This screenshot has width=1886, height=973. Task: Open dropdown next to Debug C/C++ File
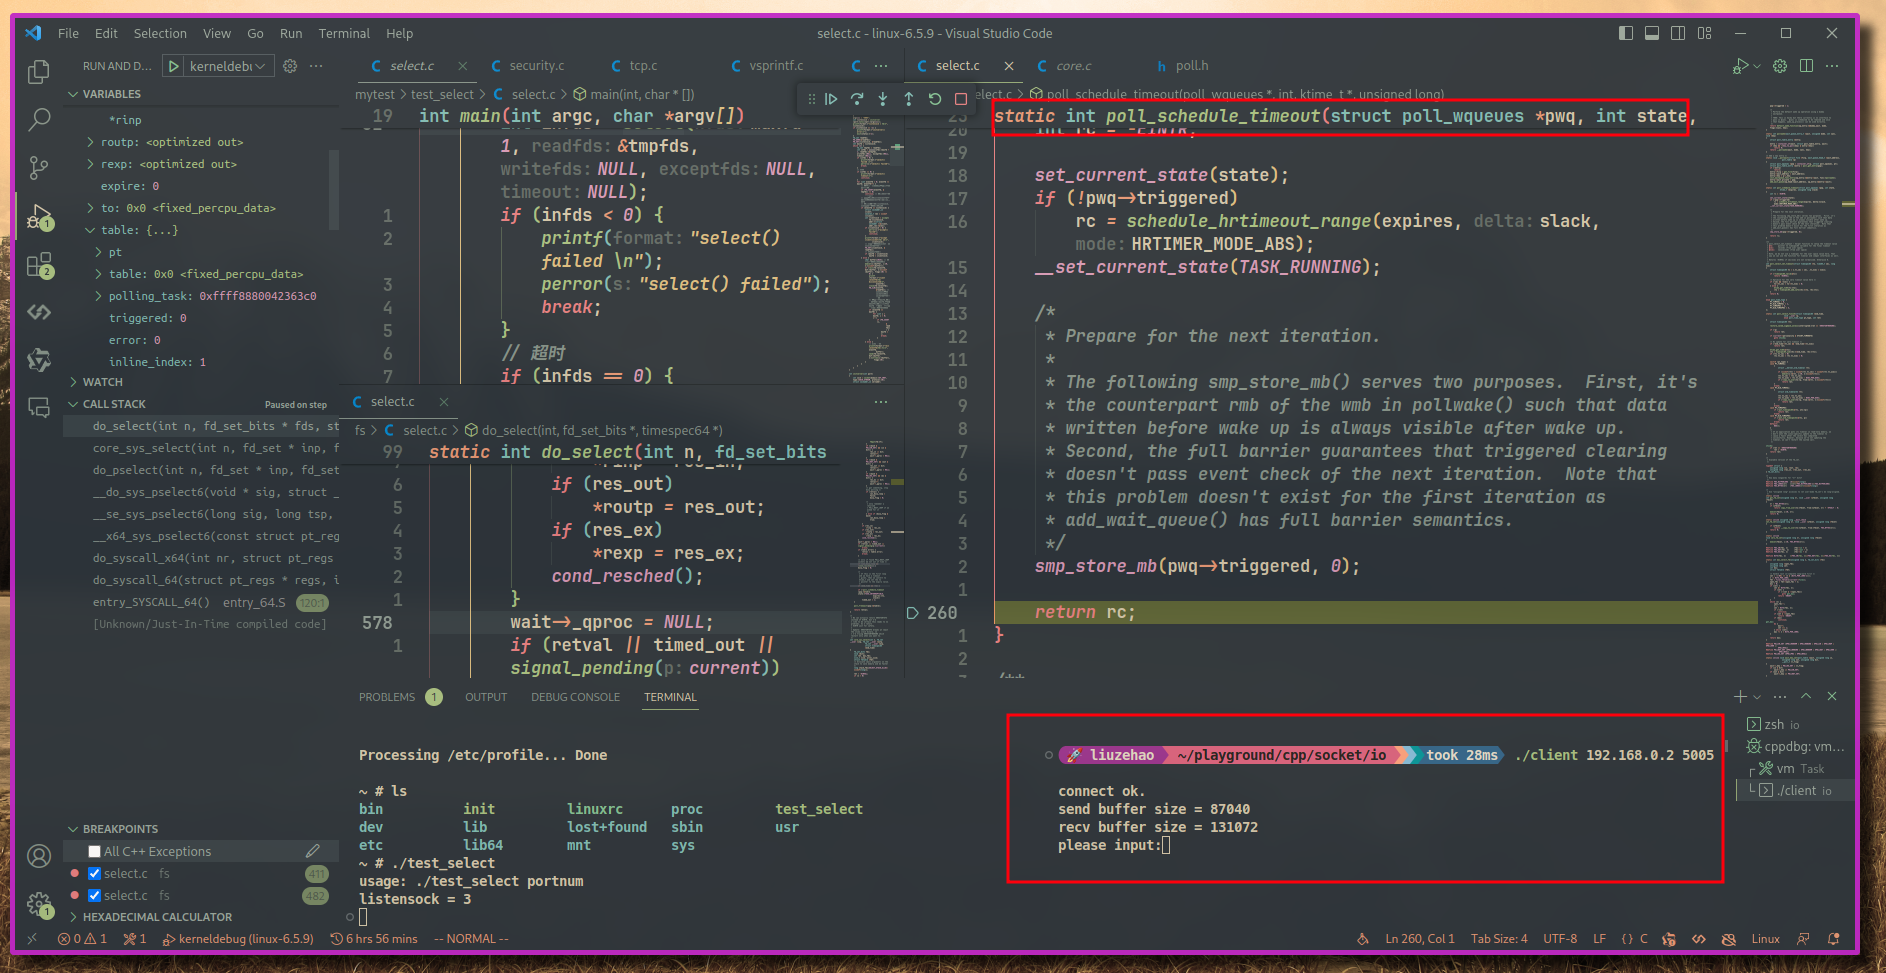pyautogui.click(x=1757, y=66)
